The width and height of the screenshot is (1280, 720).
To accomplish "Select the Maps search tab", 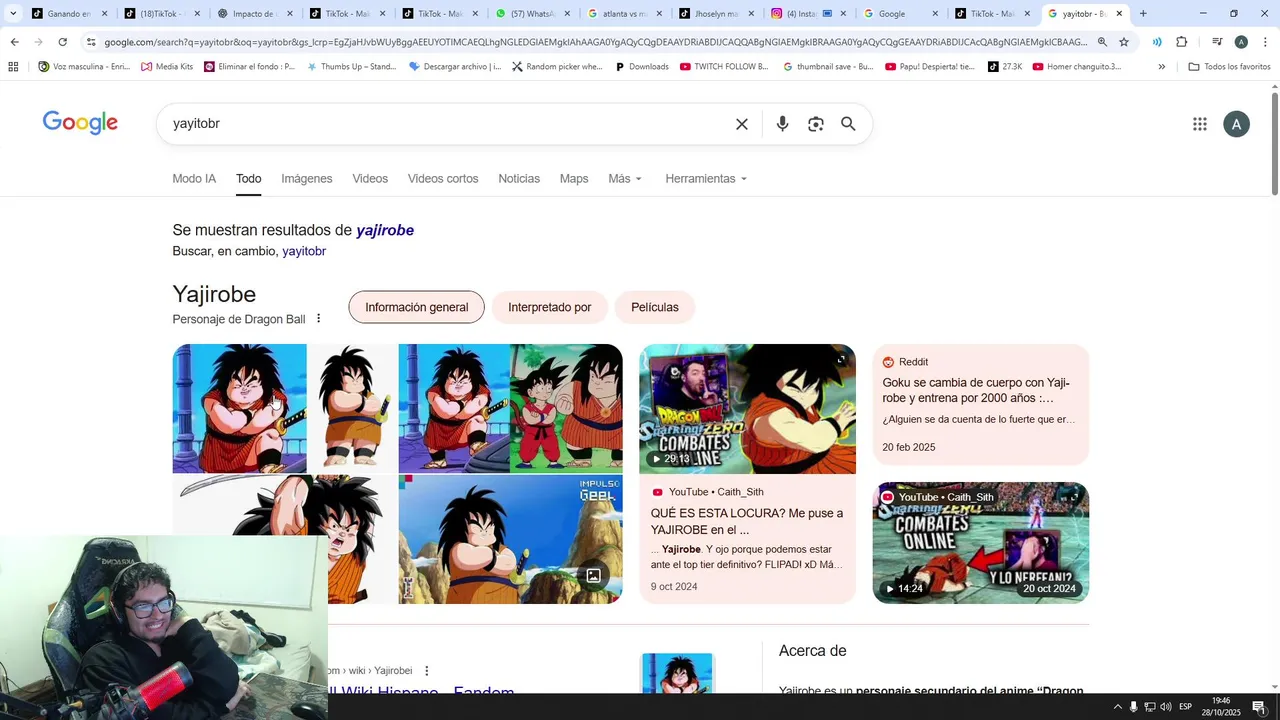I will pos(574,179).
